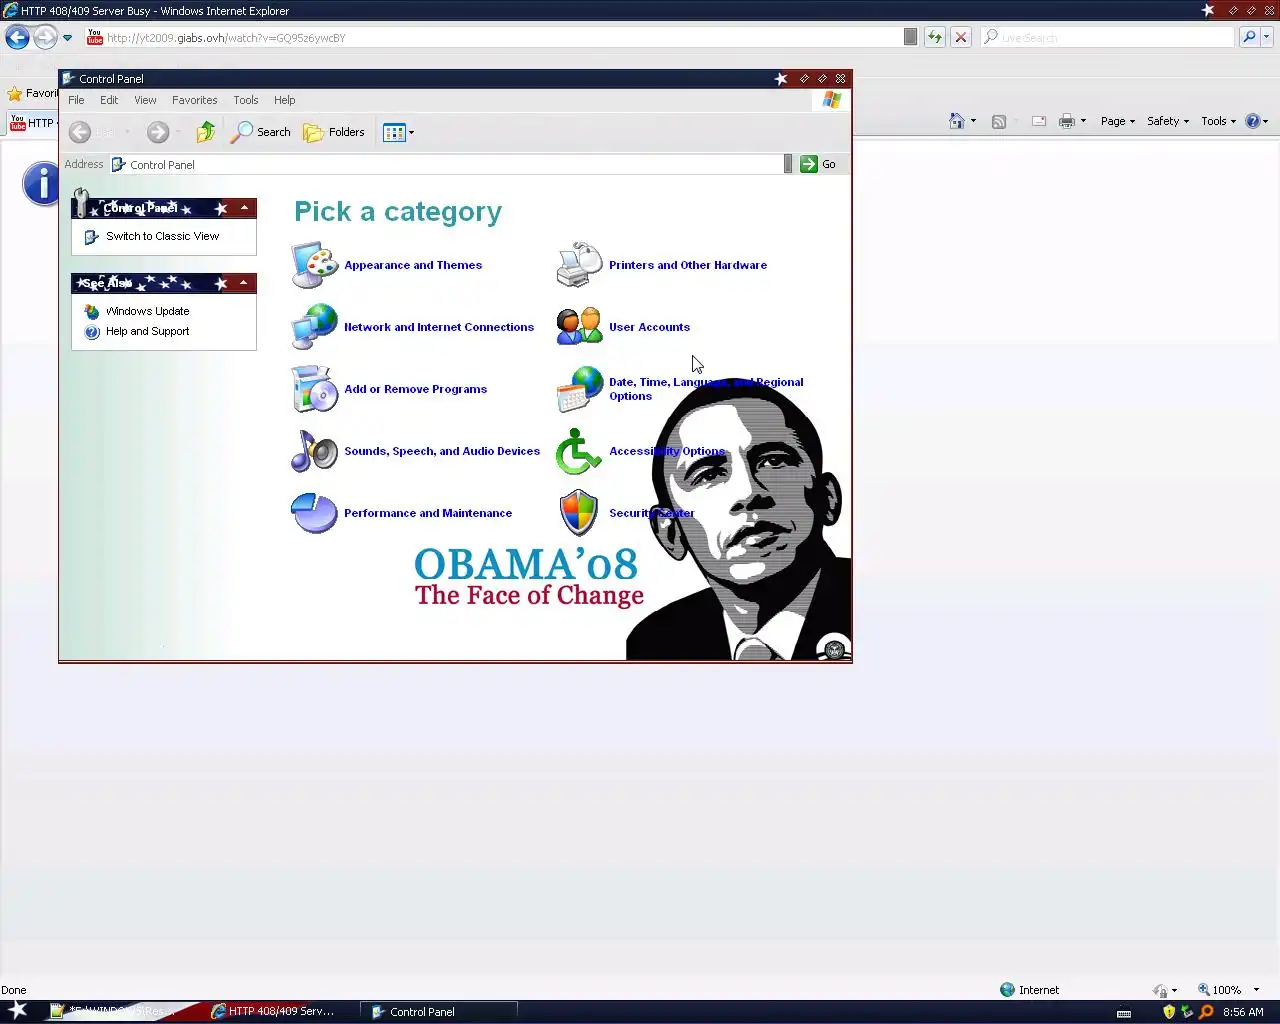This screenshot has width=1280, height=1024.
Task: Click the Start star button on taskbar
Action: pyautogui.click(x=18, y=1010)
